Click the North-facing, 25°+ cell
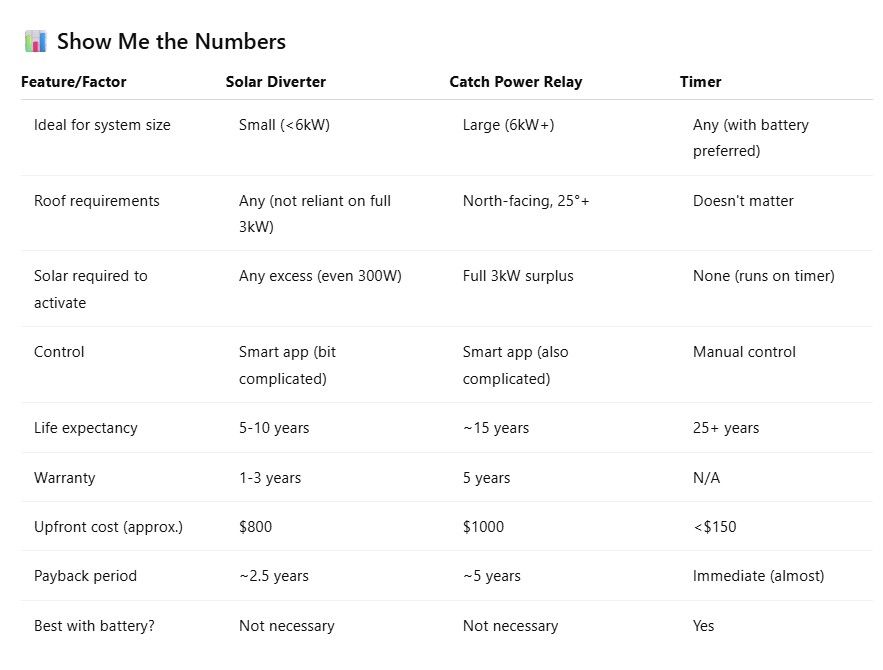883x670 pixels. pos(526,201)
